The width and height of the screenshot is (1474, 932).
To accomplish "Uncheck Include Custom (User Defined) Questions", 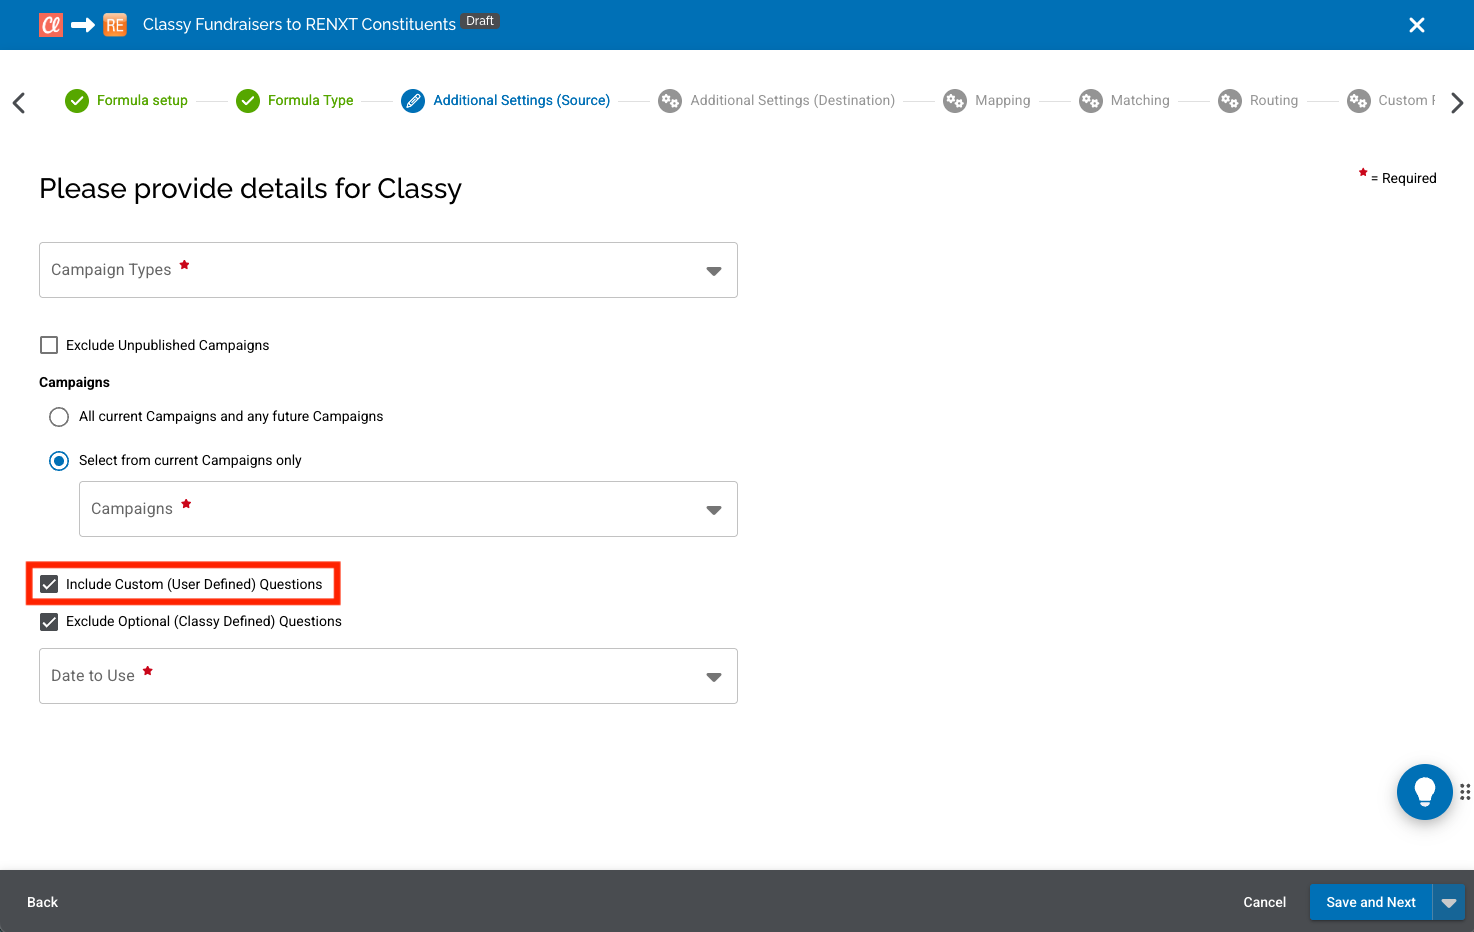I will point(49,583).
